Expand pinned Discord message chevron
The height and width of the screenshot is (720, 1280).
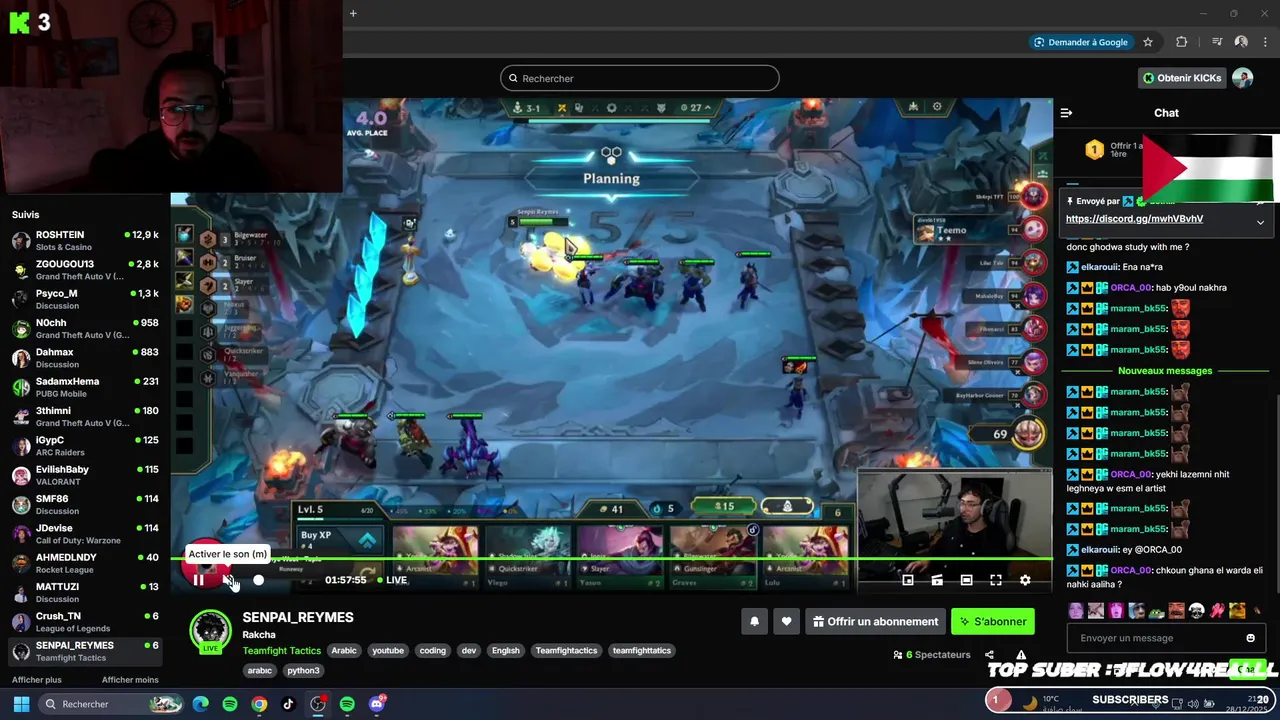[x=1260, y=222]
